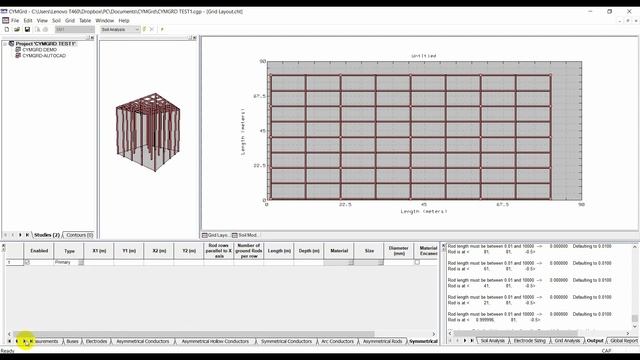This screenshot has width=640, height=360.
Task: Switch to the Asymmetrical Hollow Conductors tab
Action: [215, 341]
